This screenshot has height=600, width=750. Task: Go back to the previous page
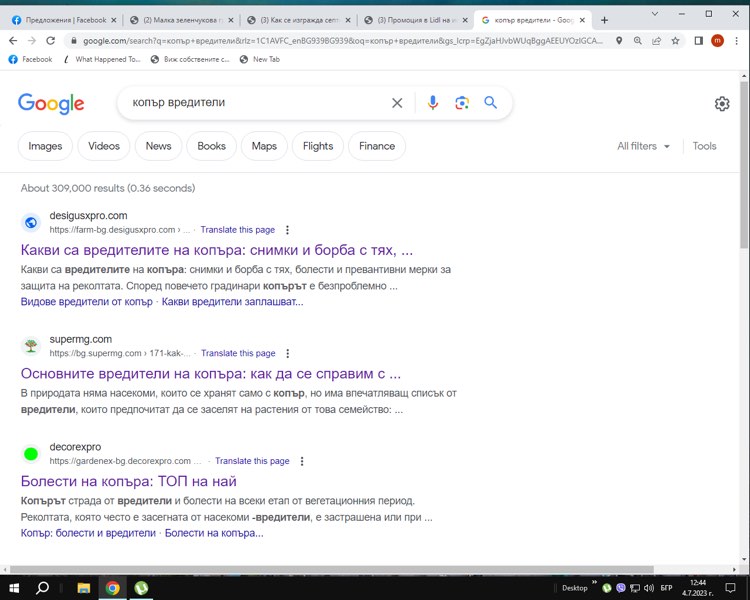pos(13,41)
